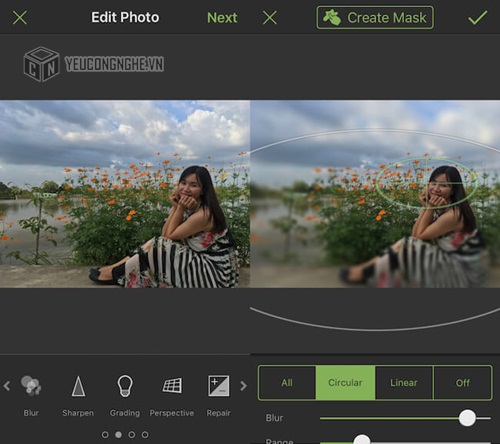The width and height of the screenshot is (500, 444).
Task: Choose the Sharpen tool
Action: (x=78, y=386)
